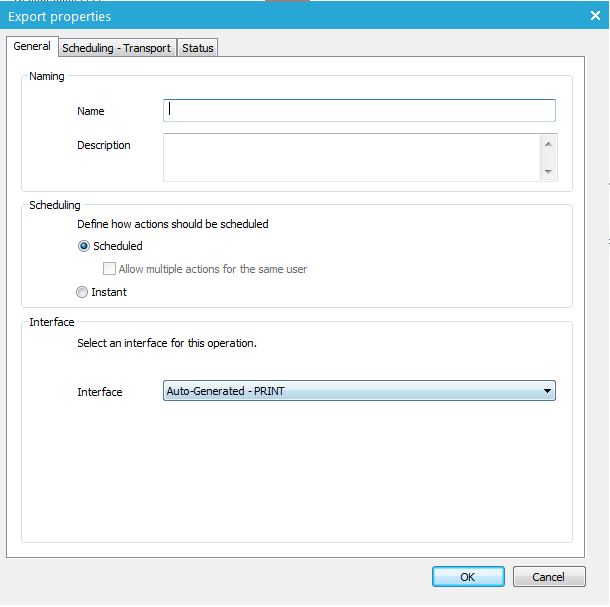Image resolution: width=610 pixels, height=607 pixels.
Task: Click the Description field label
Action: [104, 145]
